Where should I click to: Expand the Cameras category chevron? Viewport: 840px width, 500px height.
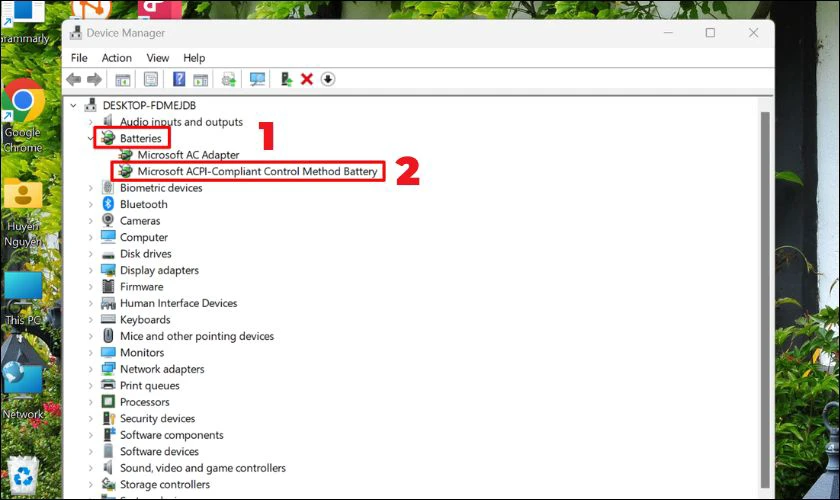click(x=91, y=221)
